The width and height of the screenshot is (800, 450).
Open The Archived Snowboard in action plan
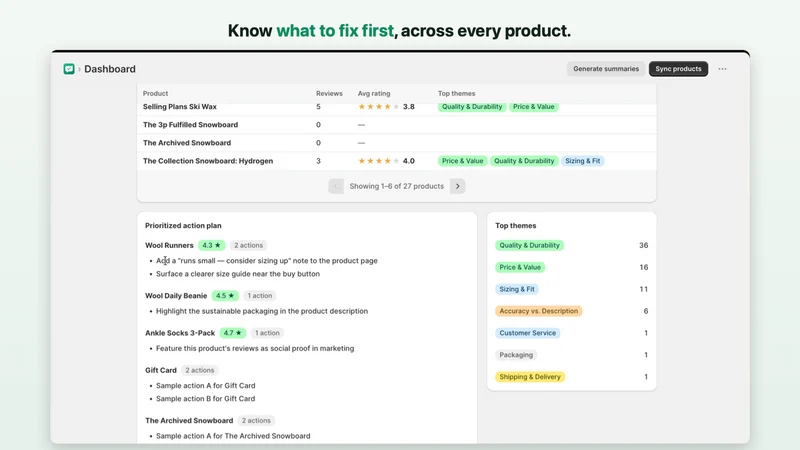coord(189,421)
